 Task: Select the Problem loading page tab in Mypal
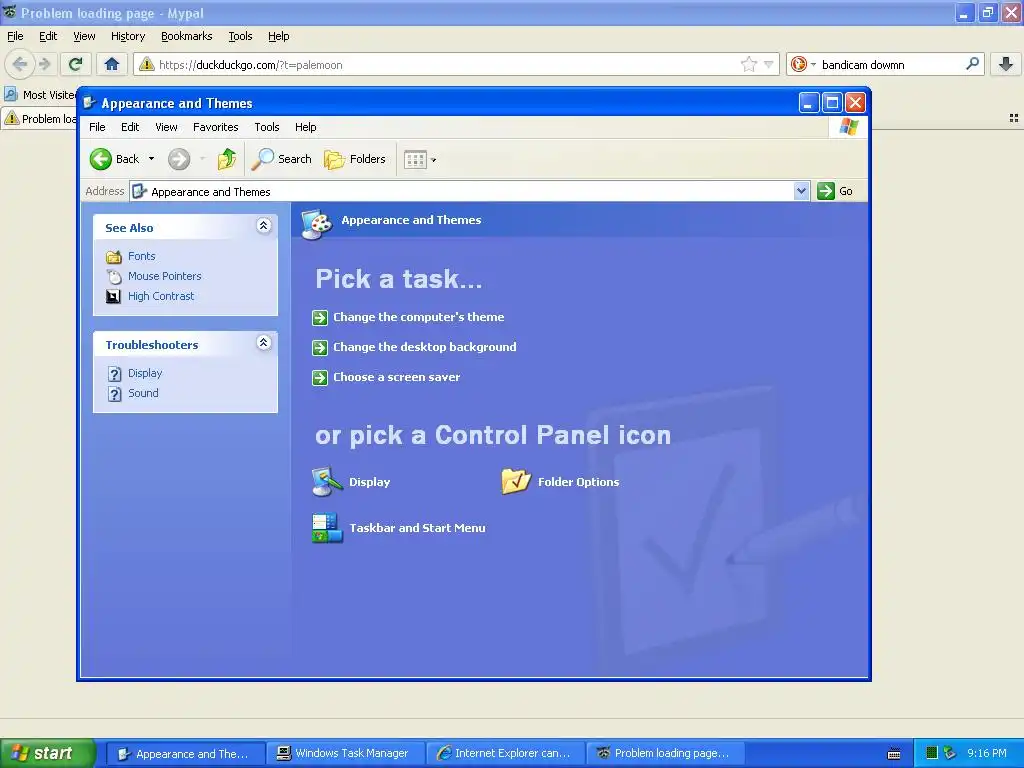pyautogui.click(x=40, y=119)
